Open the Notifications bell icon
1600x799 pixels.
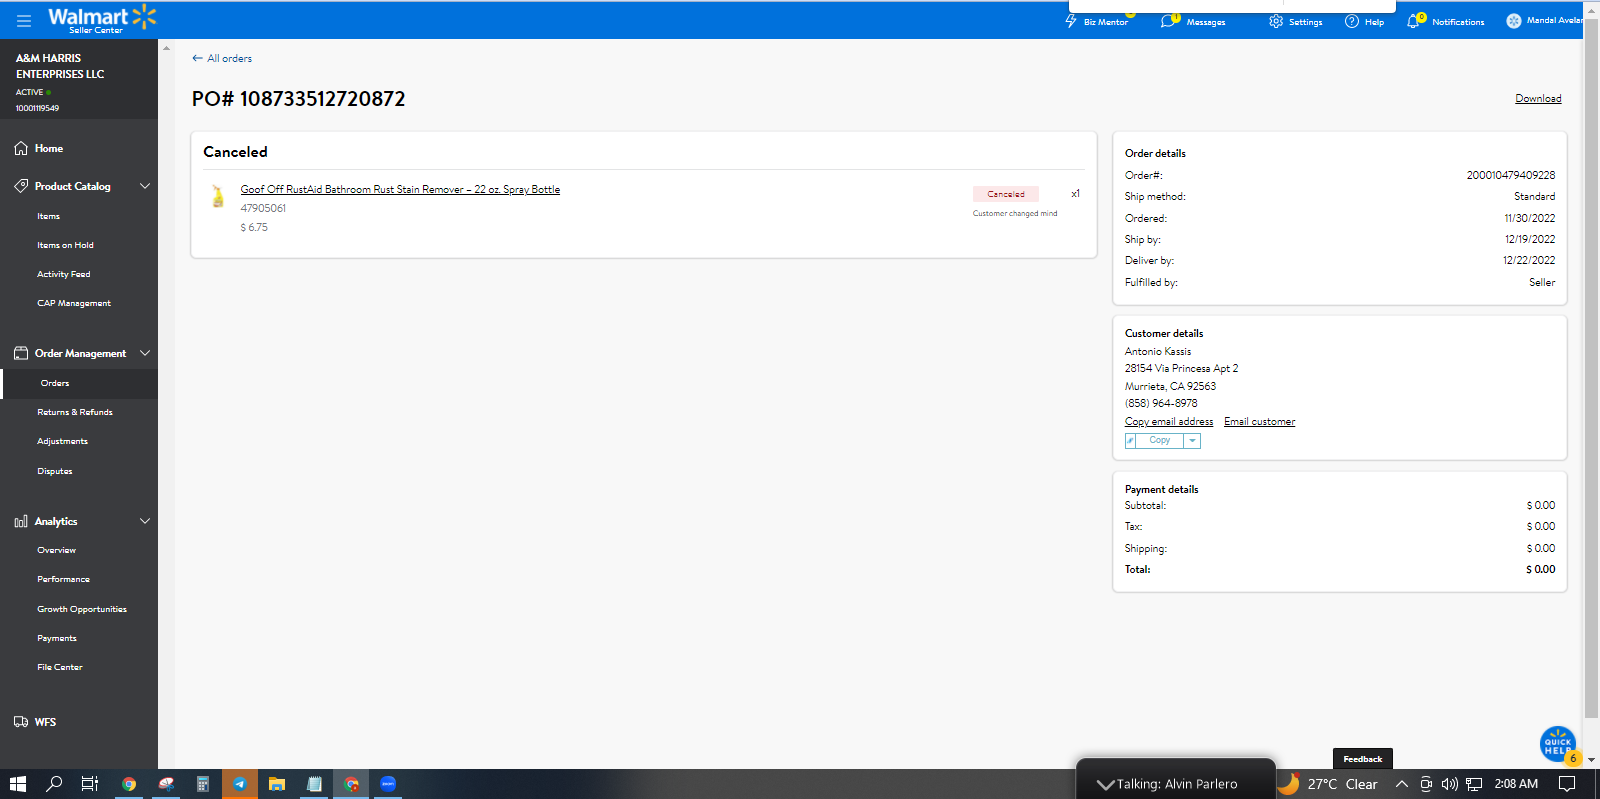[1414, 21]
